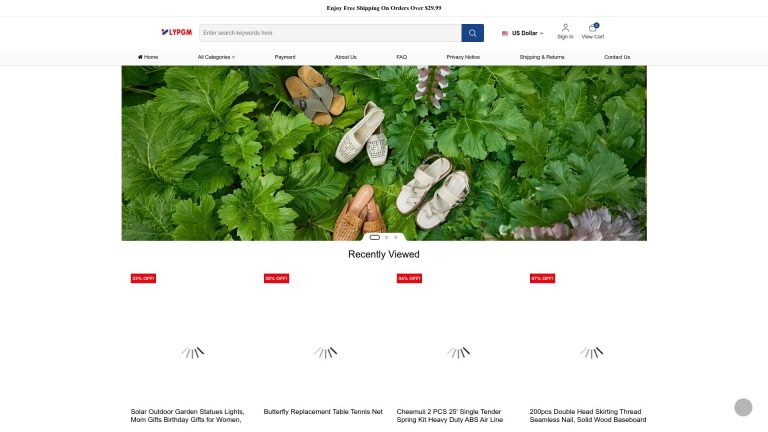Open the View Cart bag icon

coord(593,28)
